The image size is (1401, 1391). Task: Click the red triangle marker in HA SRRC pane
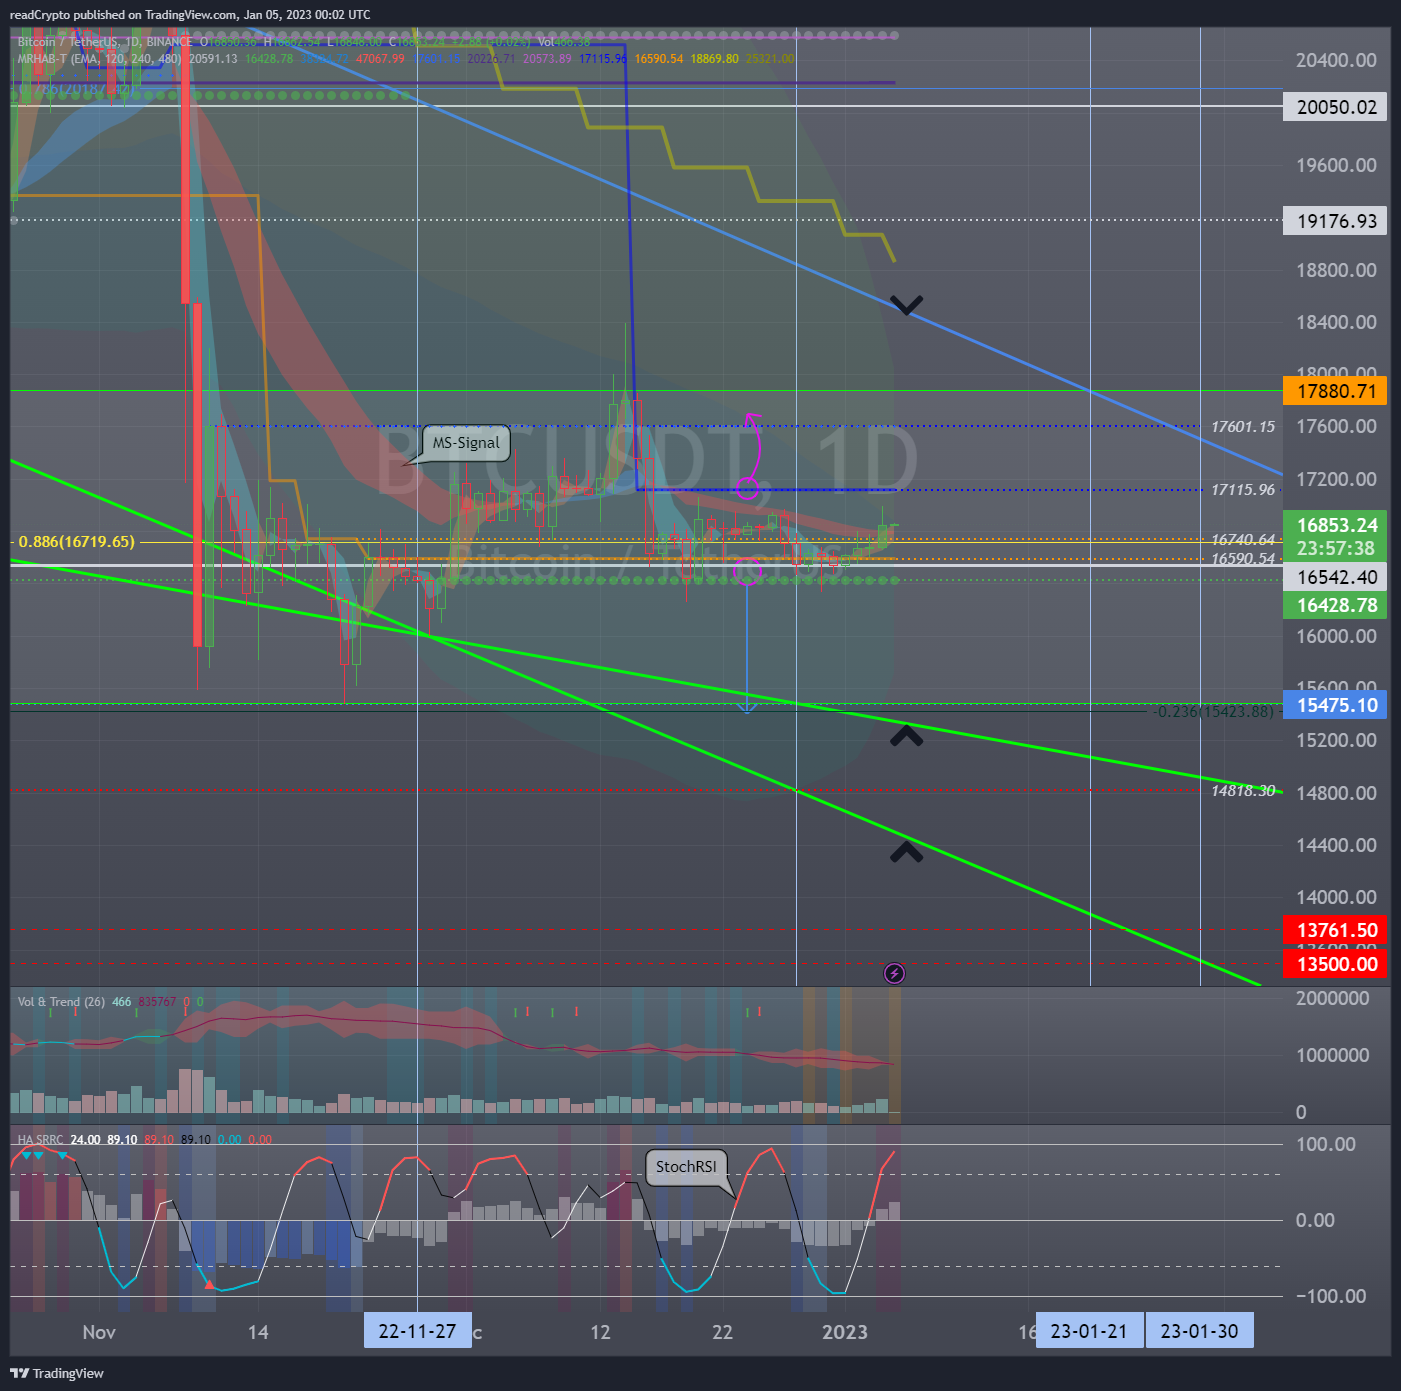click(209, 1284)
